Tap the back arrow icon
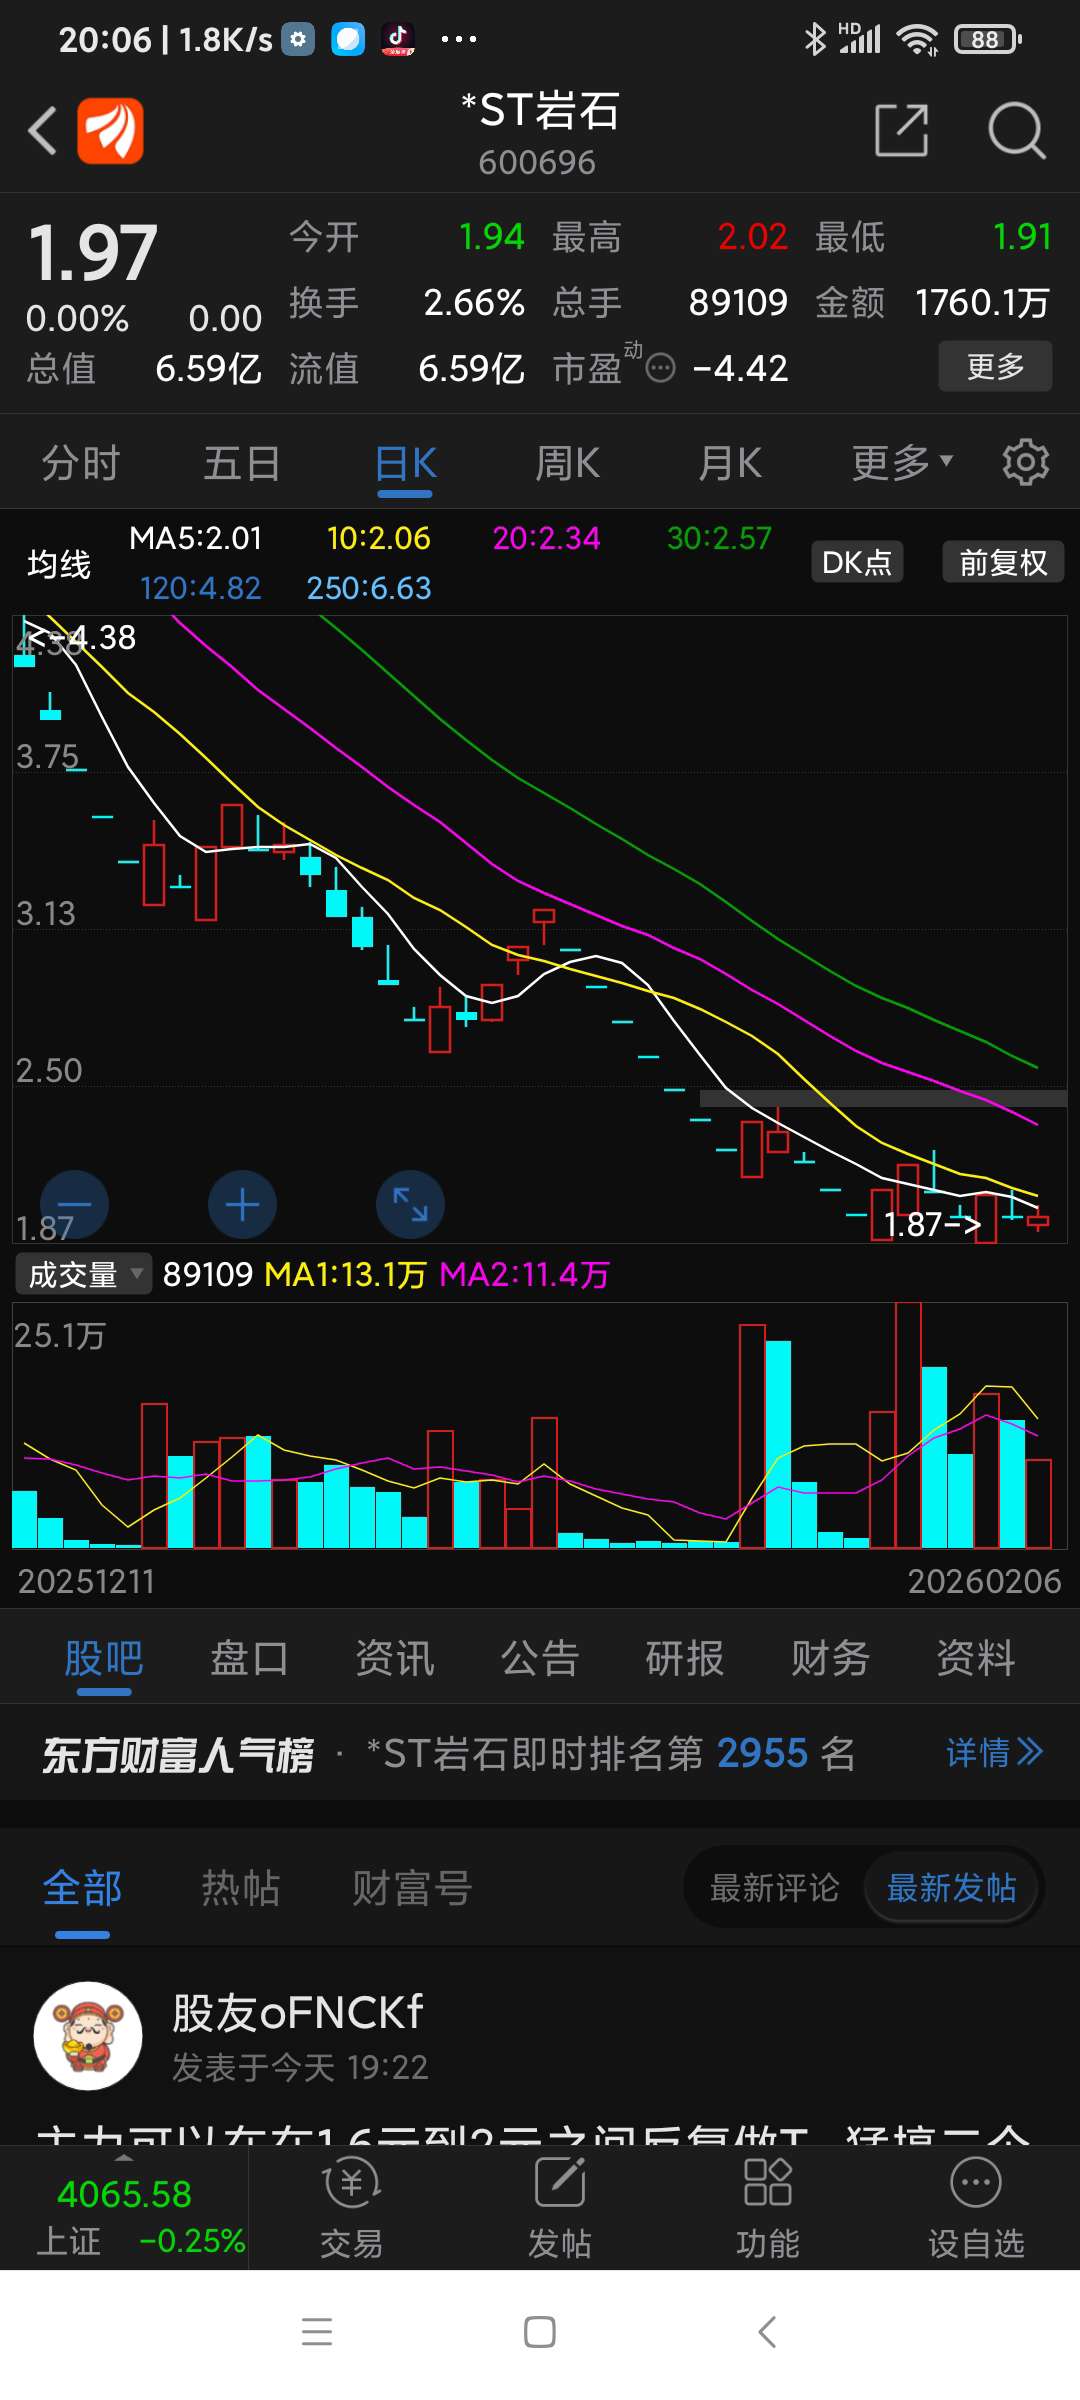 tap(42, 131)
